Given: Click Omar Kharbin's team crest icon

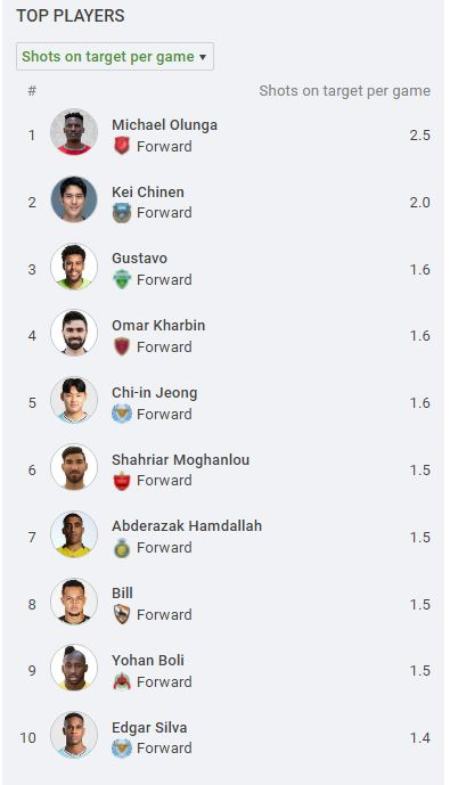Looking at the screenshot, I should [122, 346].
